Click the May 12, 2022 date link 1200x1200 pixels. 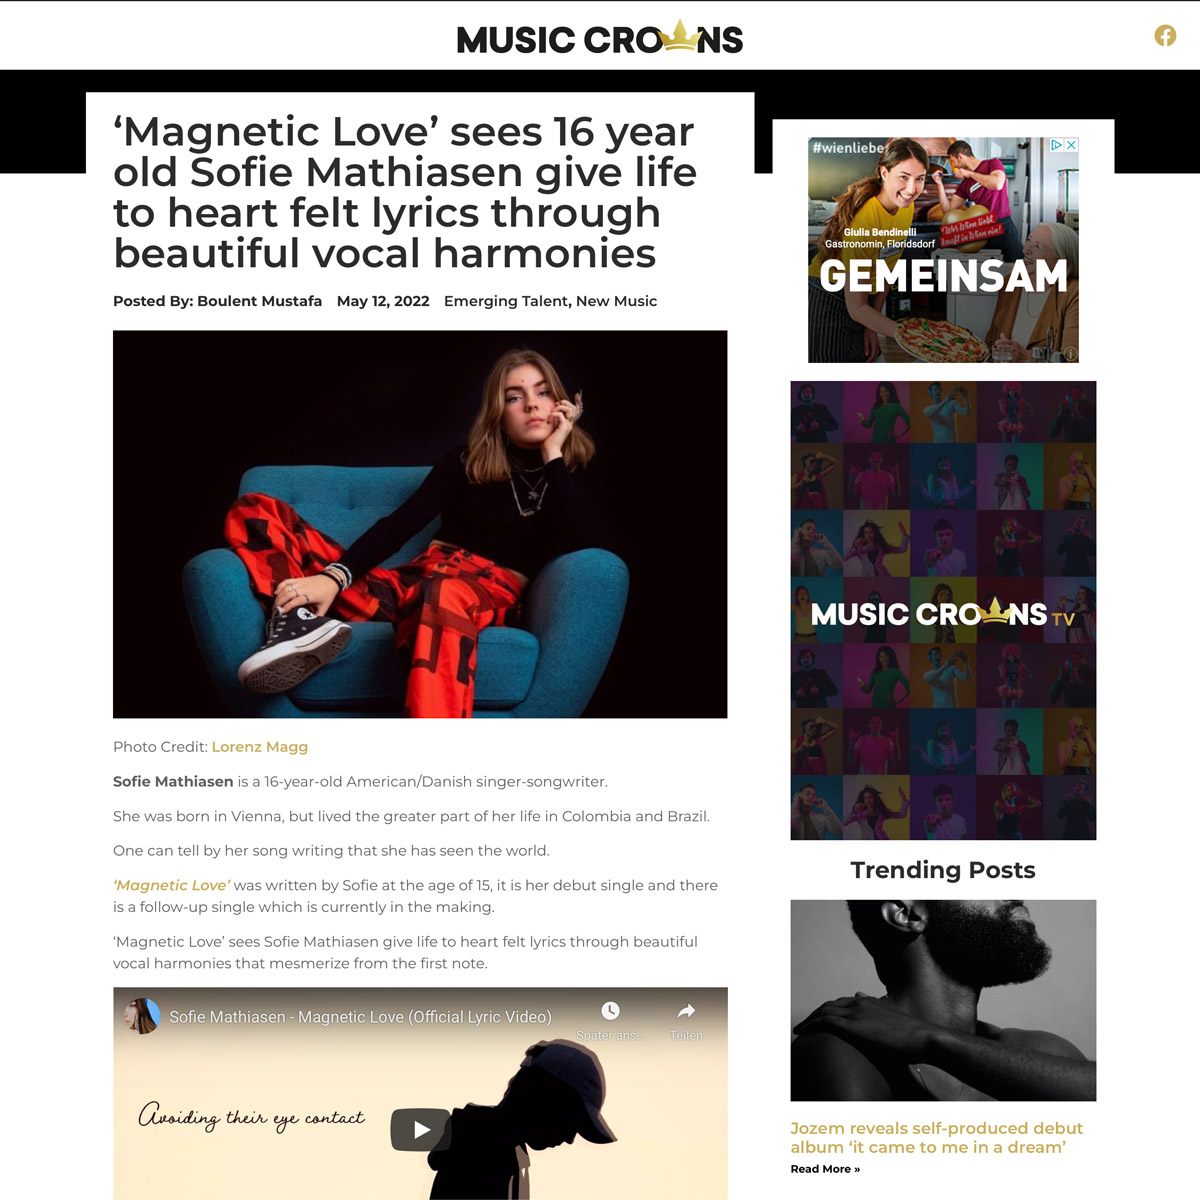(x=383, y=301)
